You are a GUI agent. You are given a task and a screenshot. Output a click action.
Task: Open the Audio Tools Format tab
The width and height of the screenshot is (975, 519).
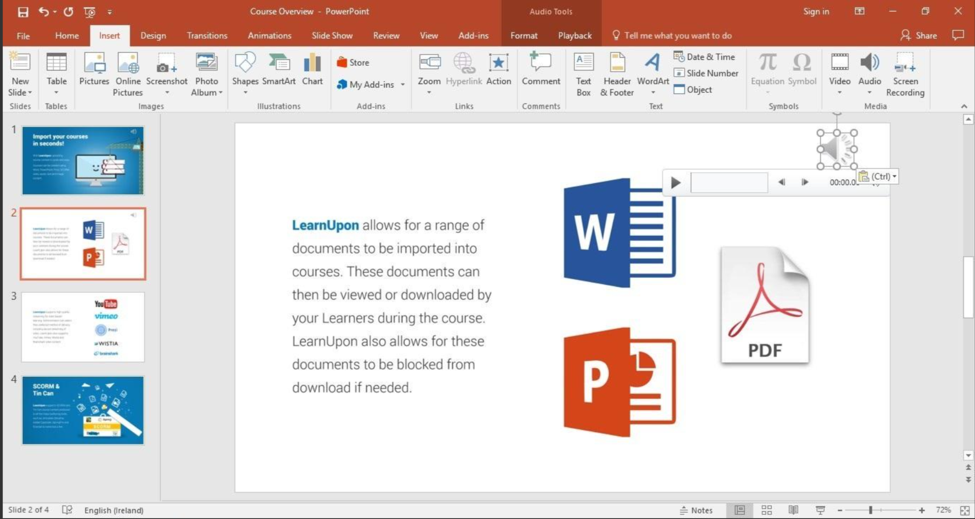click(524, 35)
